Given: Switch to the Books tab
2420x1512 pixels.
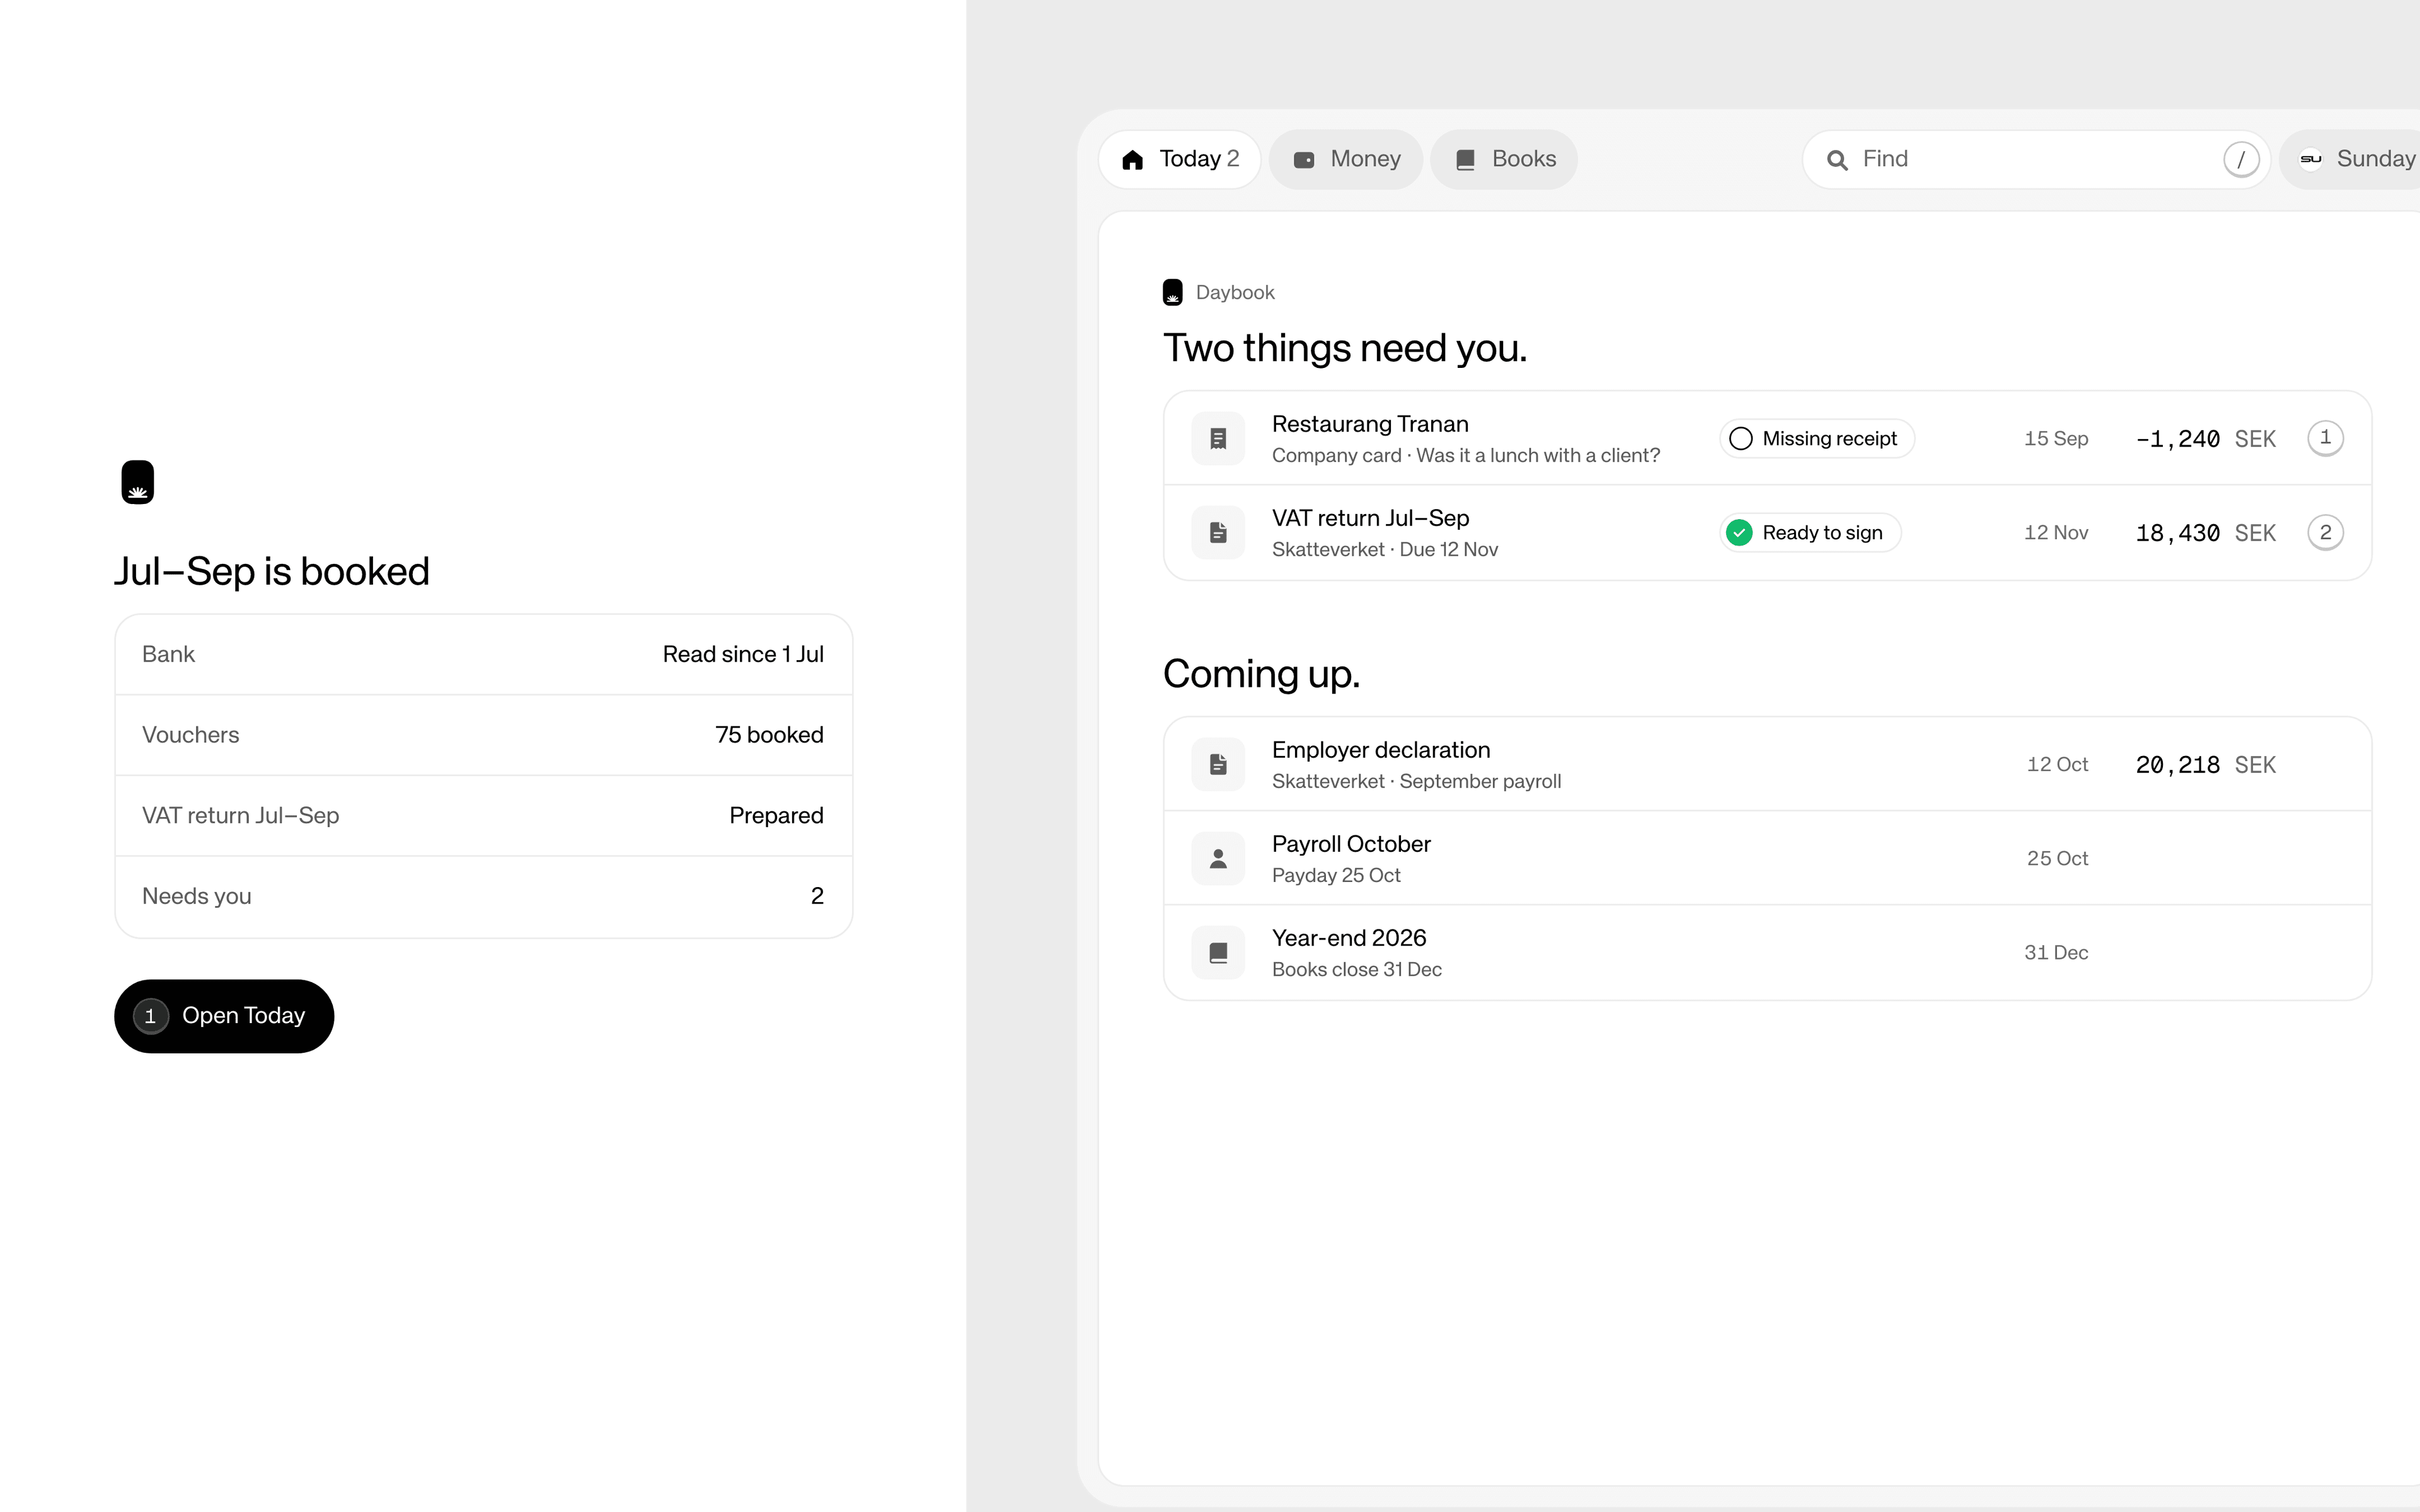Looking at the screenshot, I should [x=1504, y=159].
